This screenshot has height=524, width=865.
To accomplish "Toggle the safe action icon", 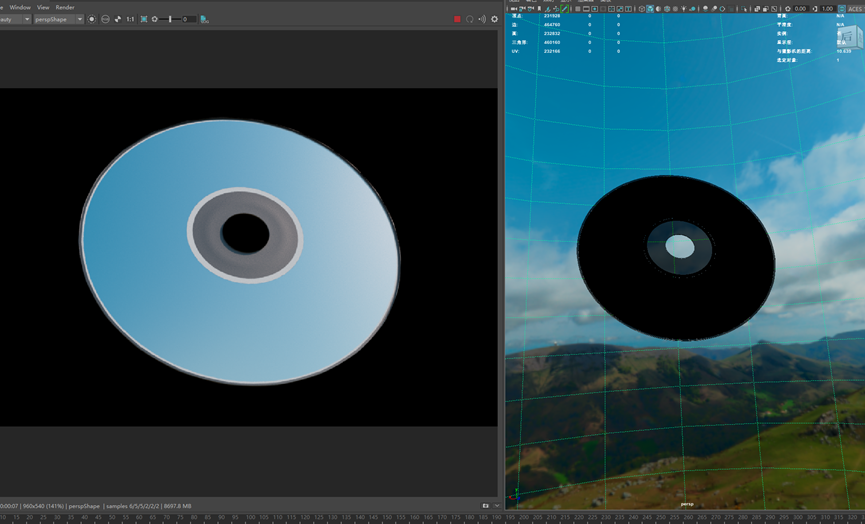I will (620, 9).
